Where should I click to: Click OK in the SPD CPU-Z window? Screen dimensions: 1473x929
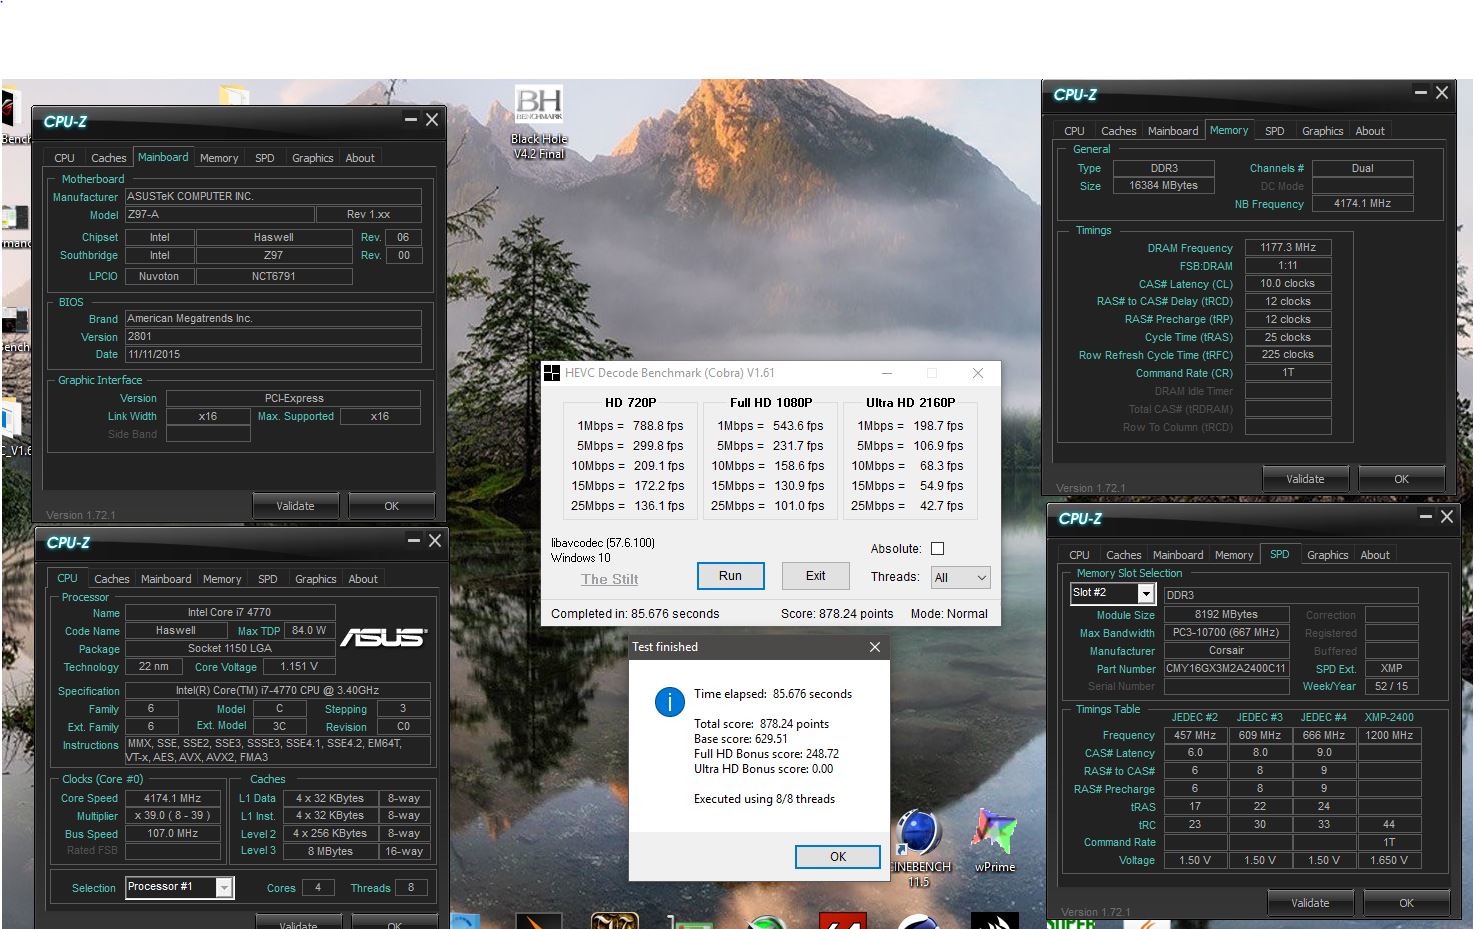click(1406, 903)
